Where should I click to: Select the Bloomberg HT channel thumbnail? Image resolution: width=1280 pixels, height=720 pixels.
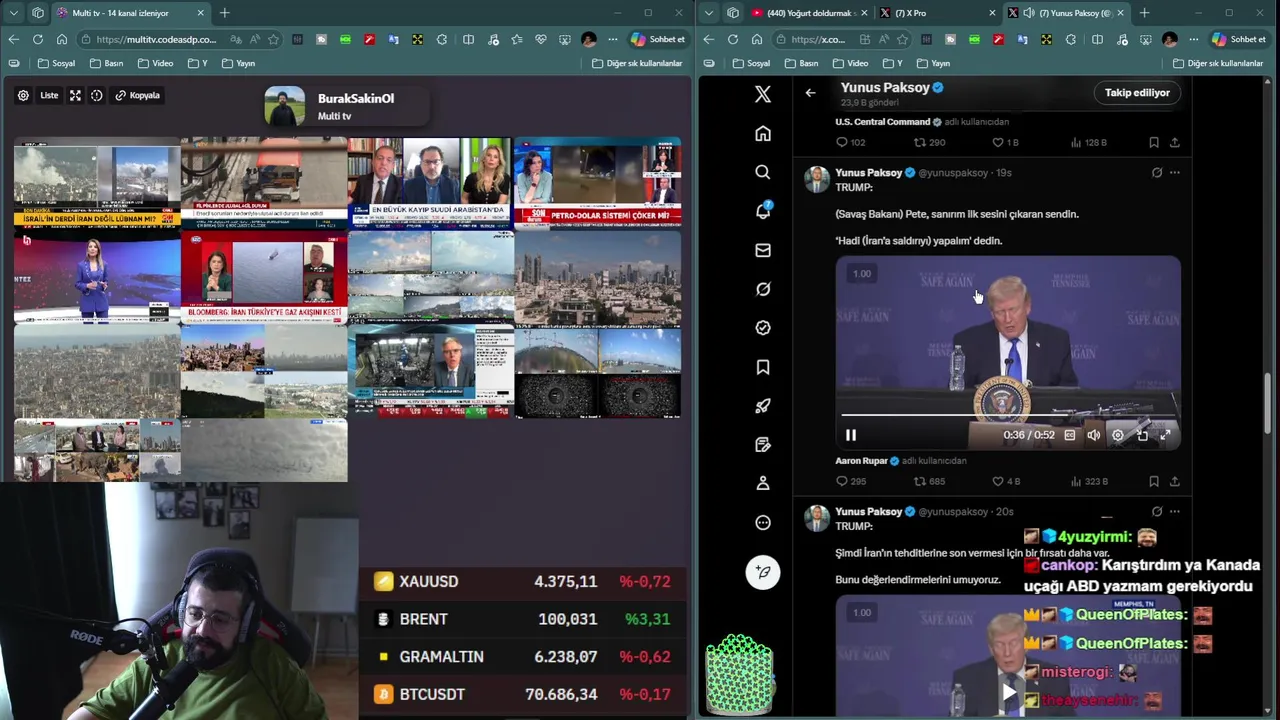coord(264,277)
